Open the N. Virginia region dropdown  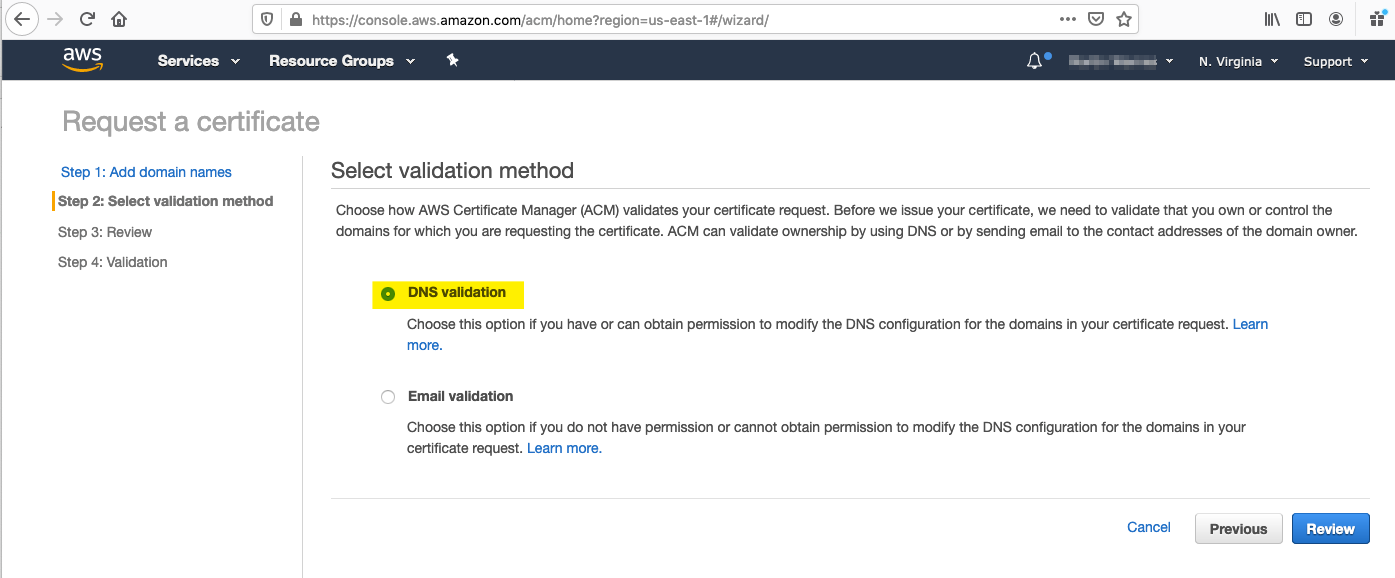click(x=1239, y=61)
